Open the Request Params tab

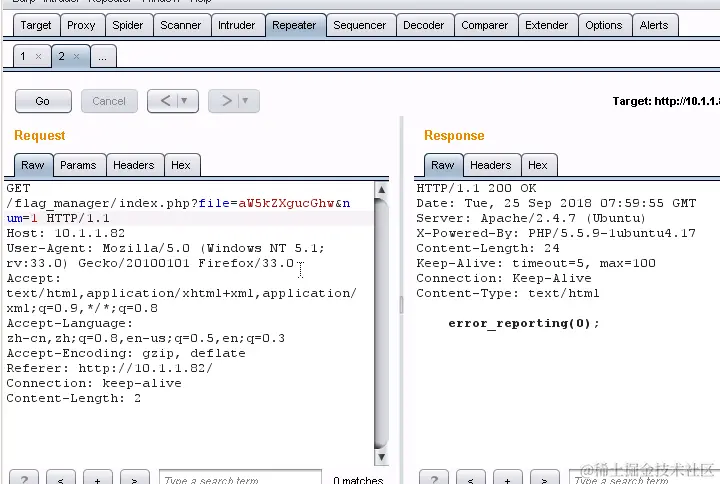79,165
